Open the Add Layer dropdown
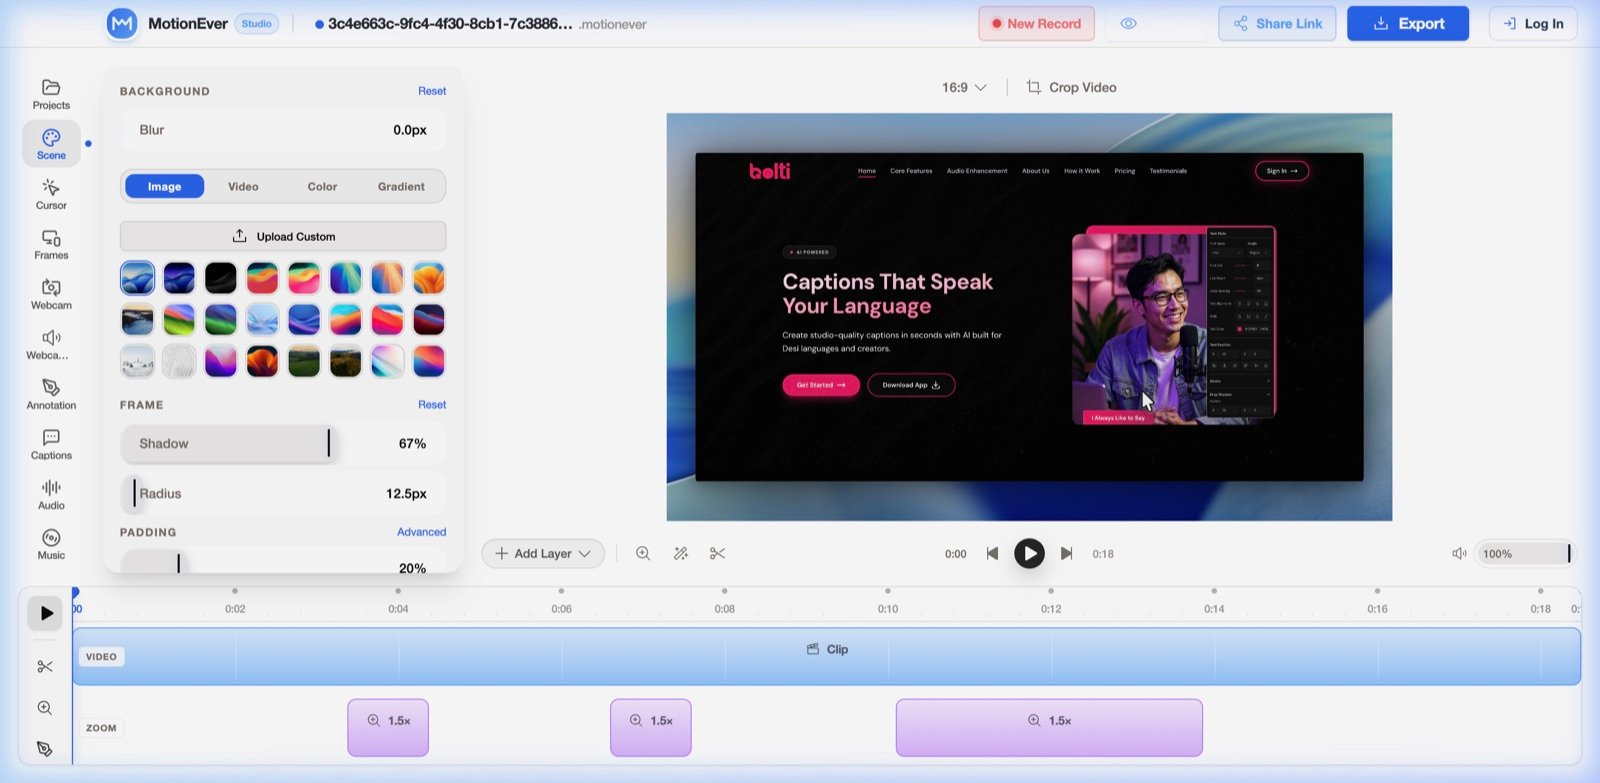The image size is (1600, 783). tap(543, 553)
